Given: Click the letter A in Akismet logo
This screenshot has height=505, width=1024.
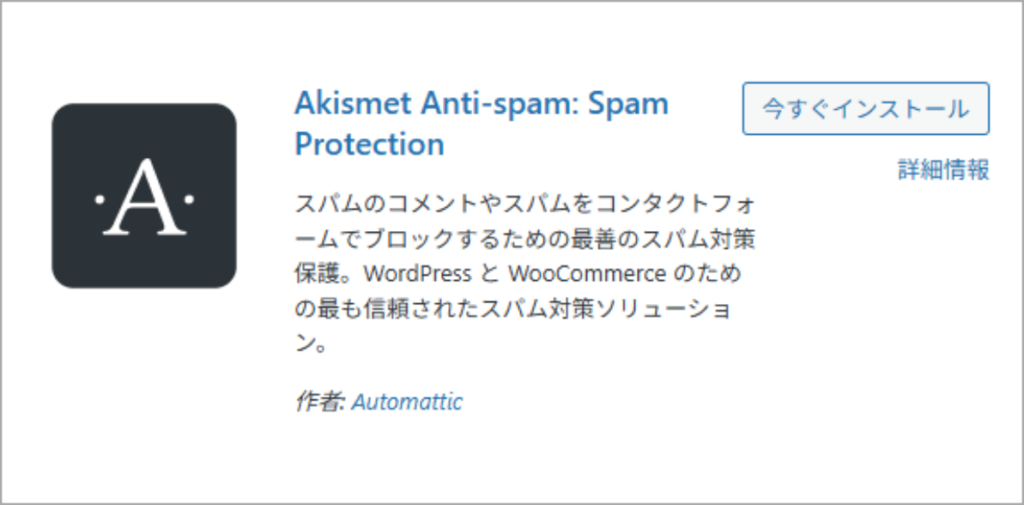Looking at the screenshot, I should (144, 198).
